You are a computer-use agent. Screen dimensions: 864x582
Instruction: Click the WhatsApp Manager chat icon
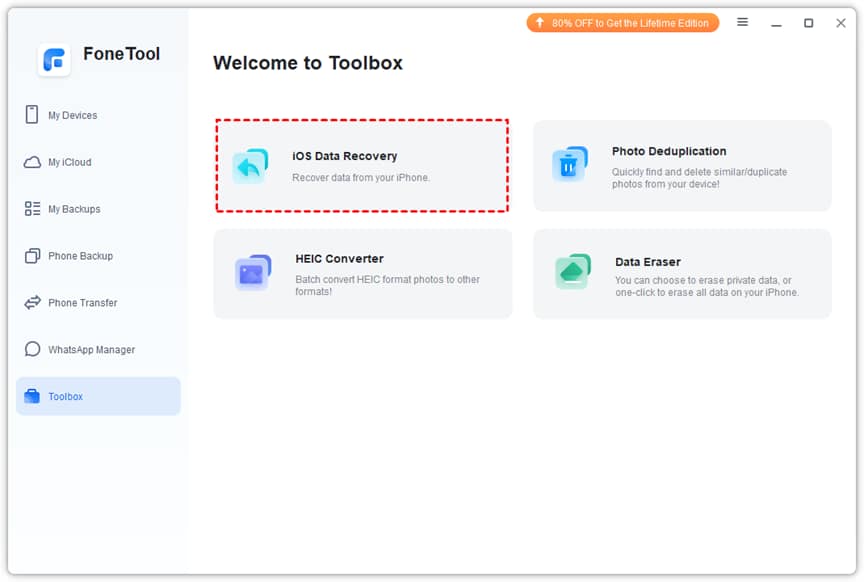click(32, 350)
